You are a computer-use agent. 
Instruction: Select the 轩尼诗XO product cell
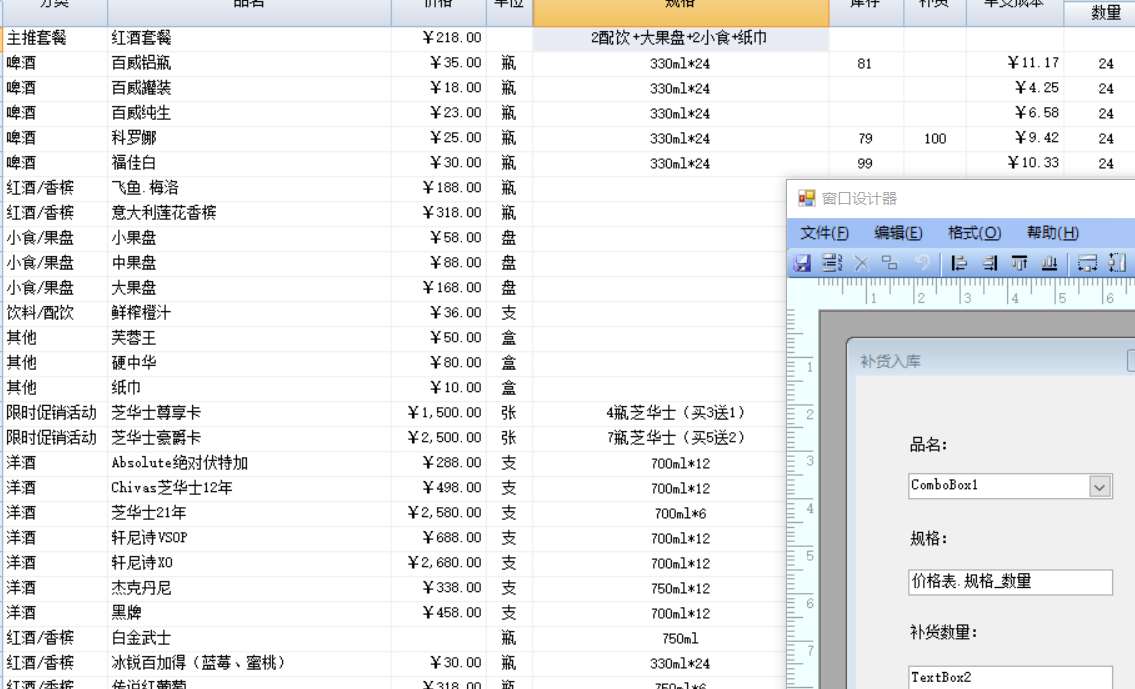point(250,563)
